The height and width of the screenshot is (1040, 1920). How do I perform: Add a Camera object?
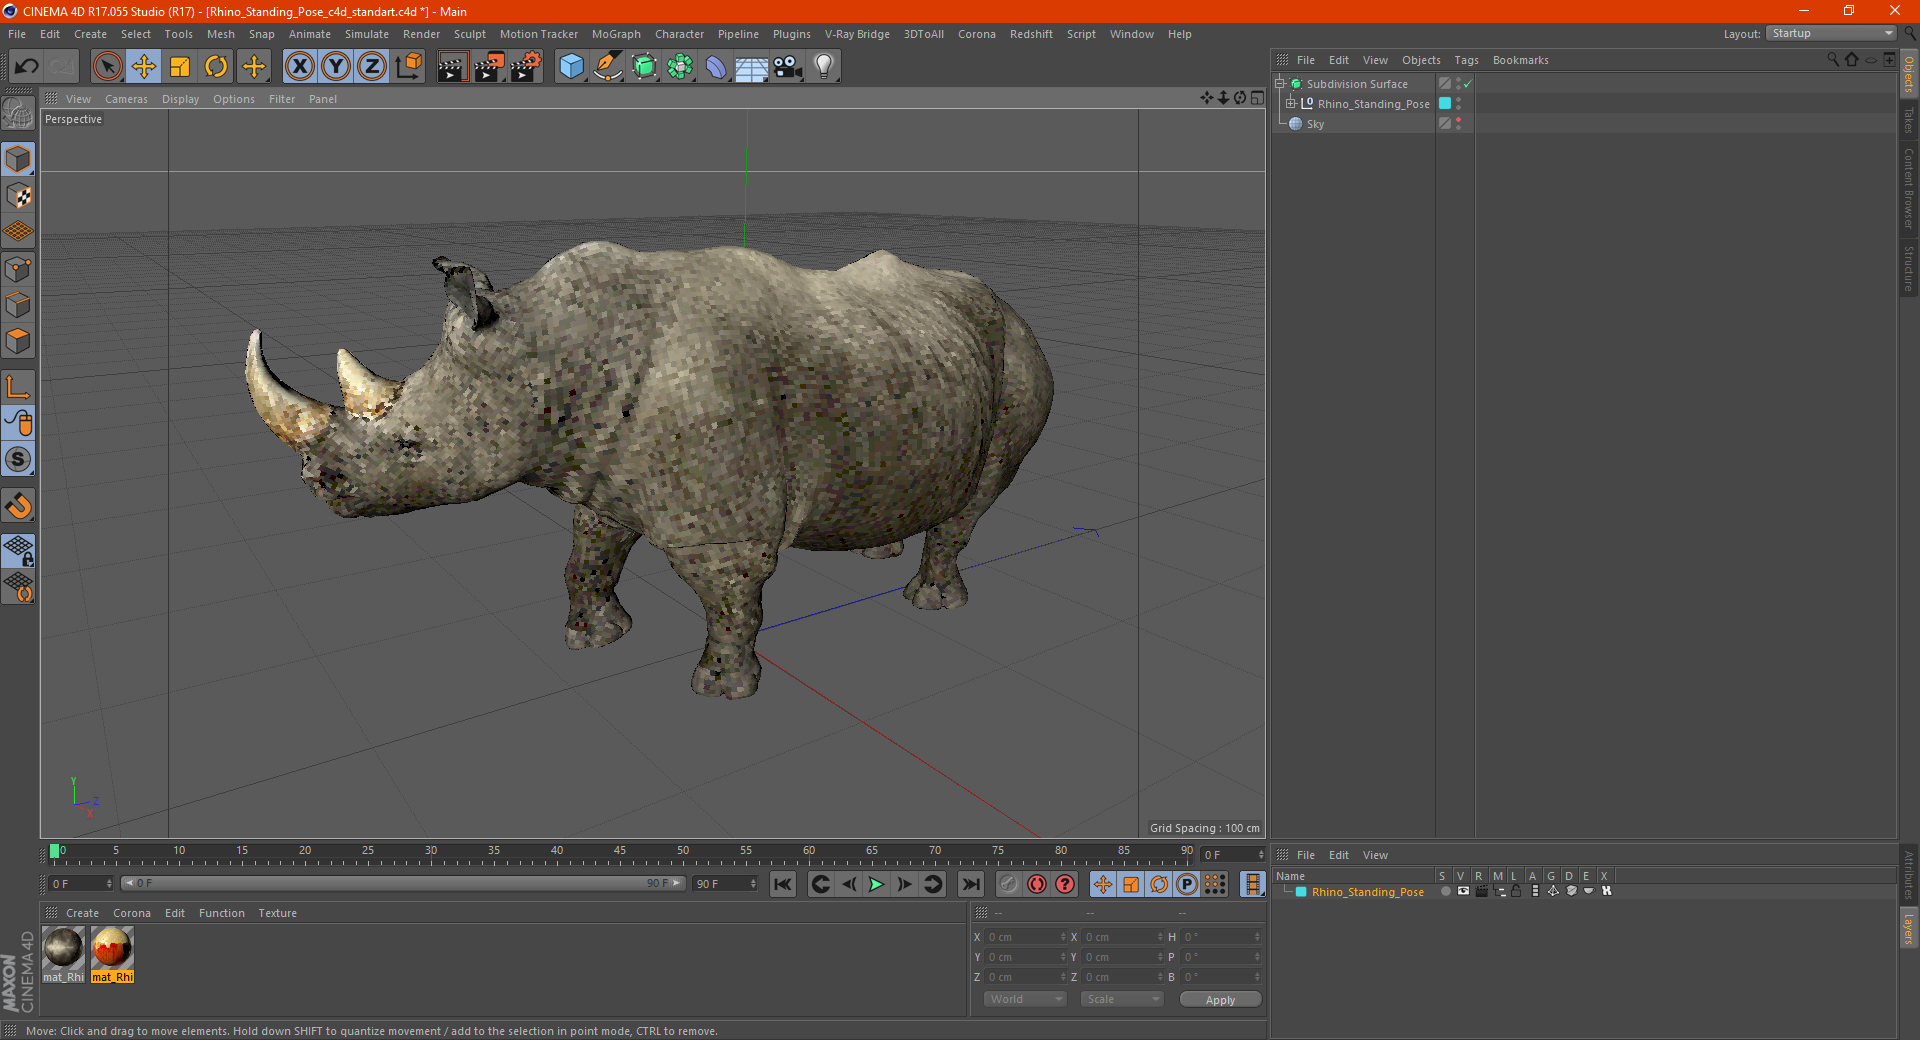point(788,67)
